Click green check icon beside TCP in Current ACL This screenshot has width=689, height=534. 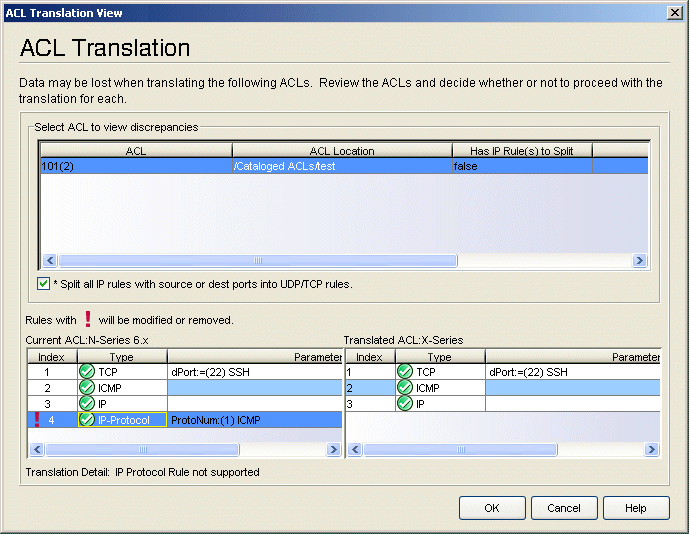point(87,372)
